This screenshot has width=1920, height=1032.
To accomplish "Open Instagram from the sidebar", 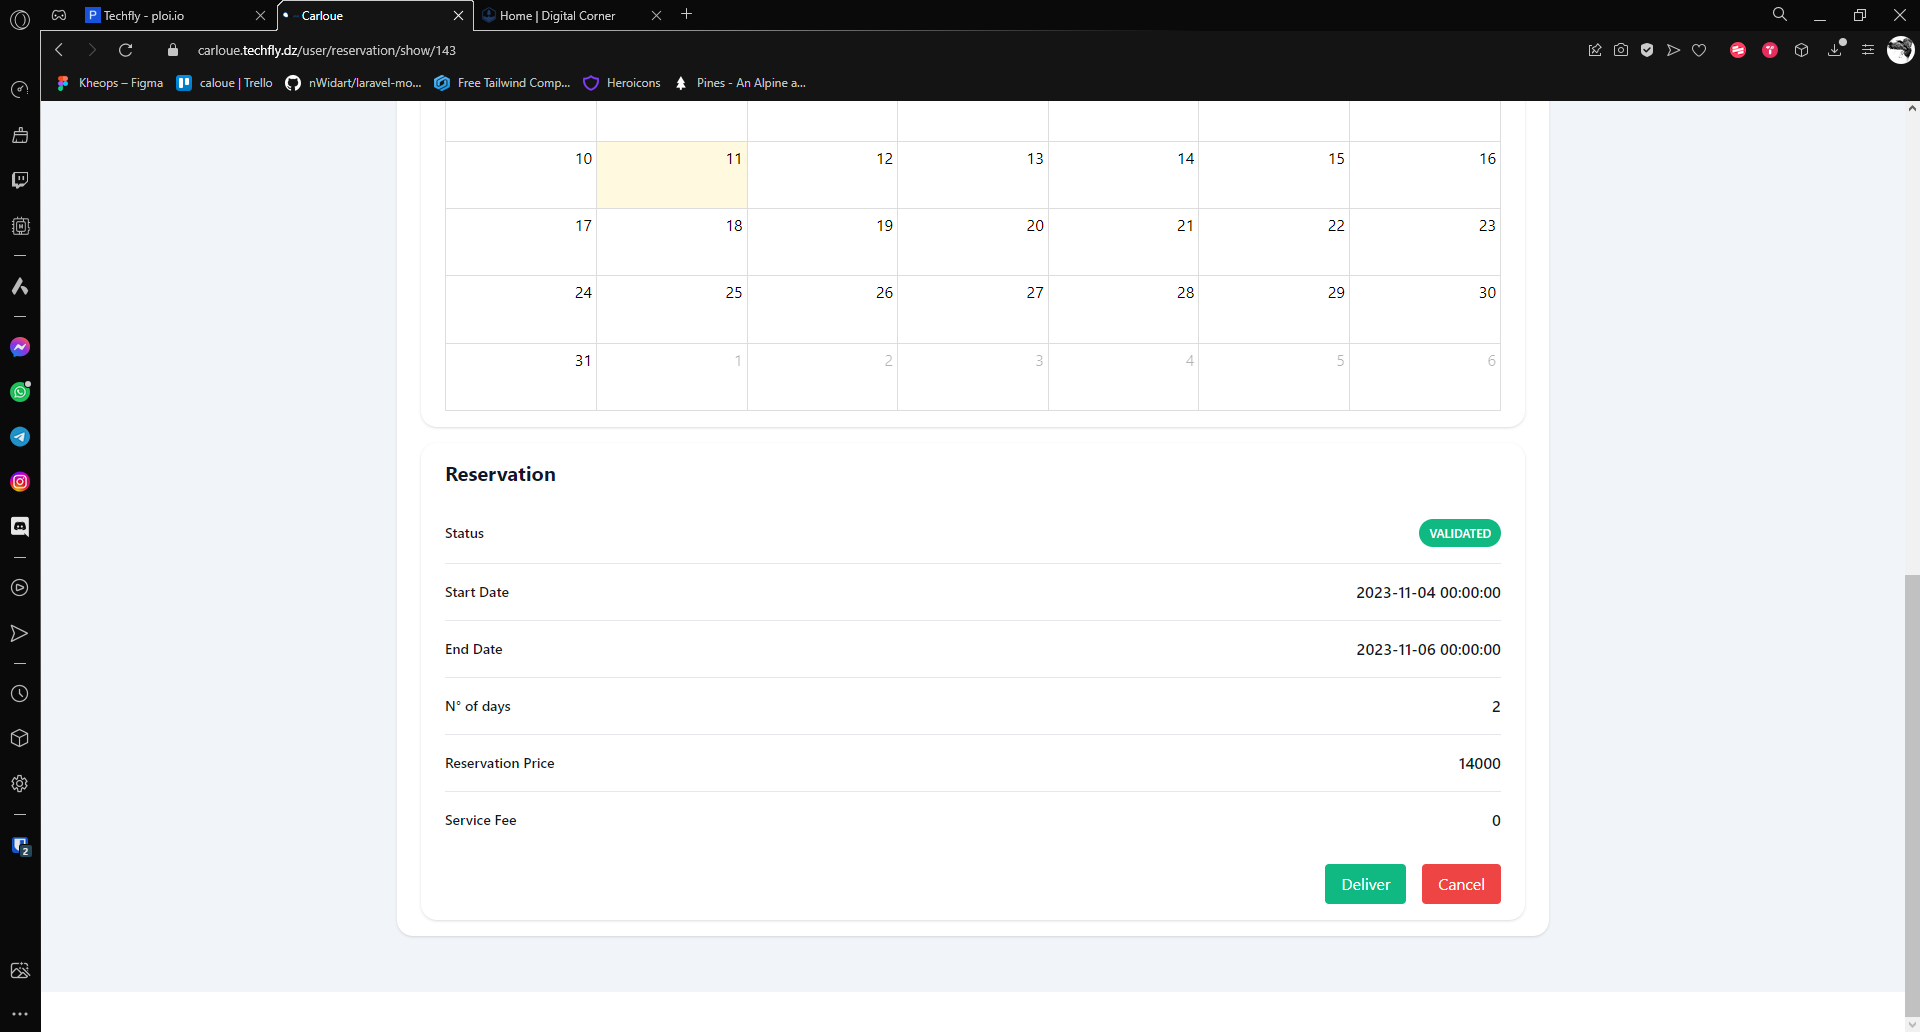I will (20, 482).
